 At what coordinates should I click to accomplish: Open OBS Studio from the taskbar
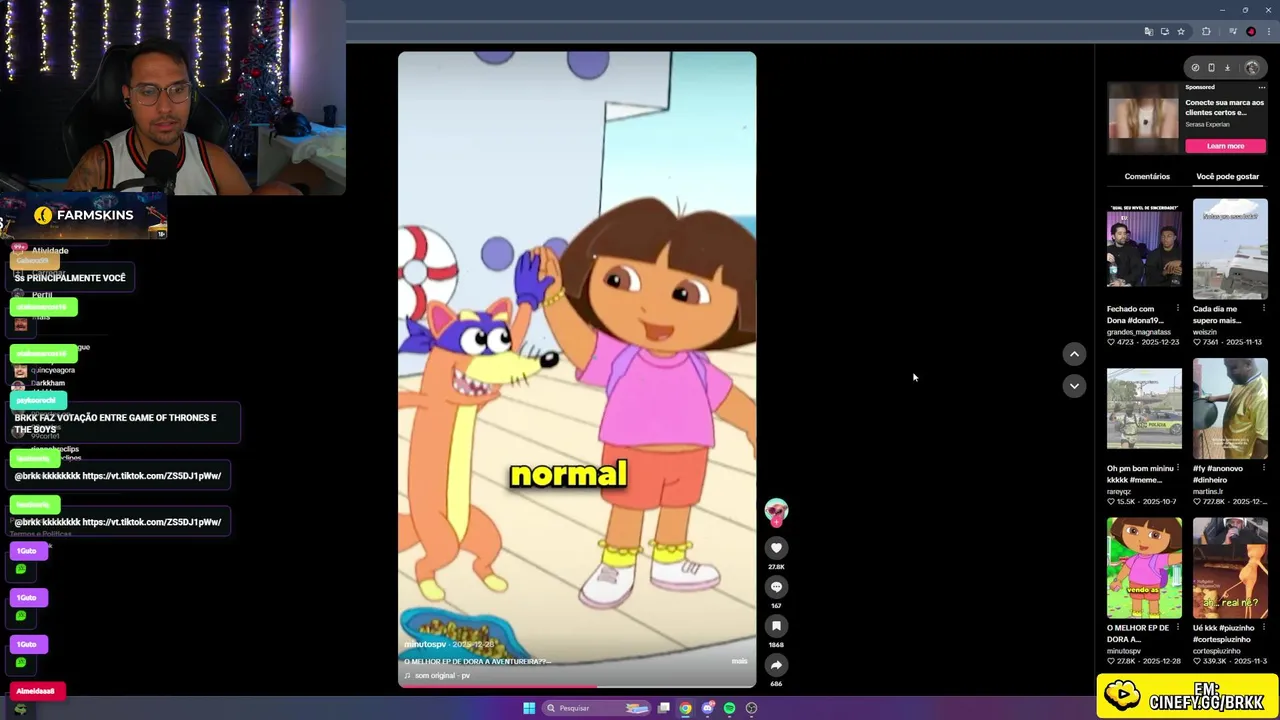click(751, 708)
